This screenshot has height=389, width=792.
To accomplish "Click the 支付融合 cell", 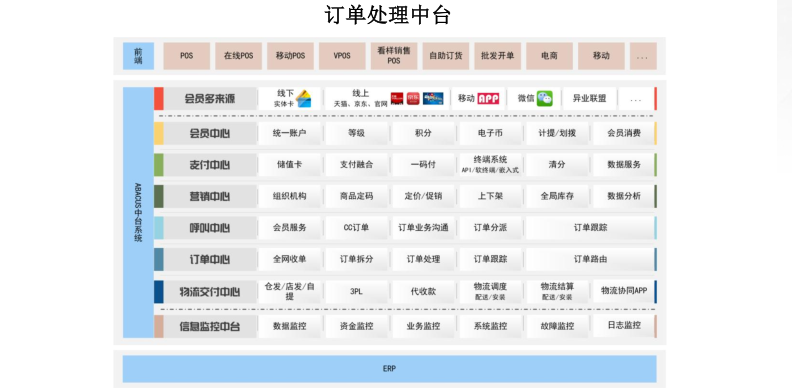I will [x=357, y=165].
